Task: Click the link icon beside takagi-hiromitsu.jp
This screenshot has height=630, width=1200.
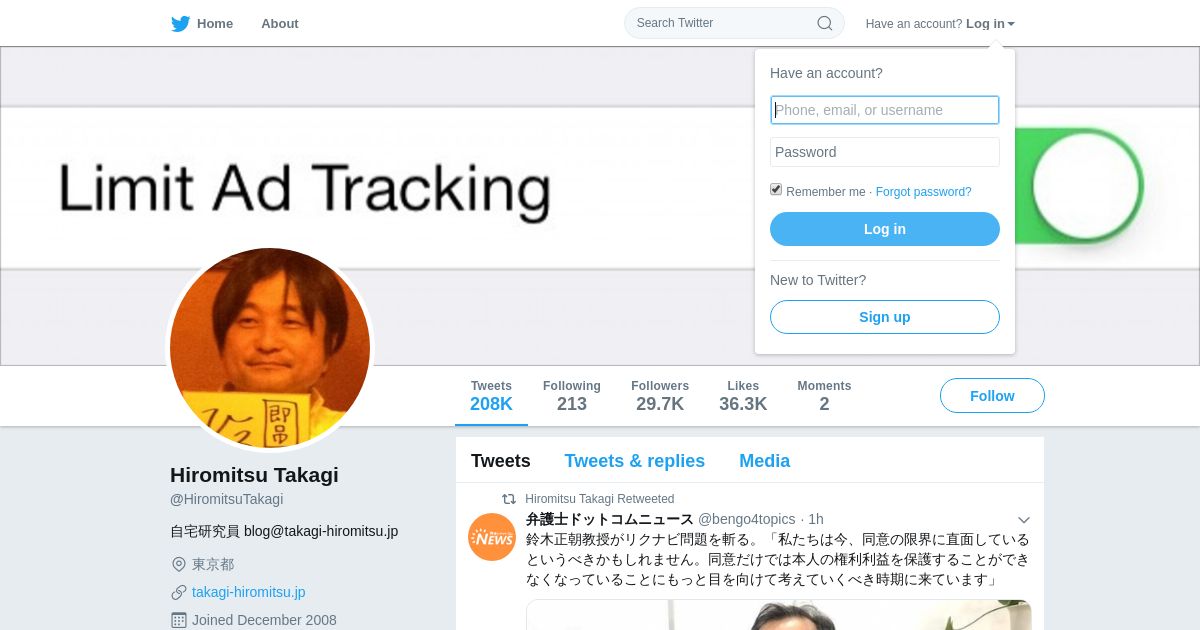Action: point(179,592)
